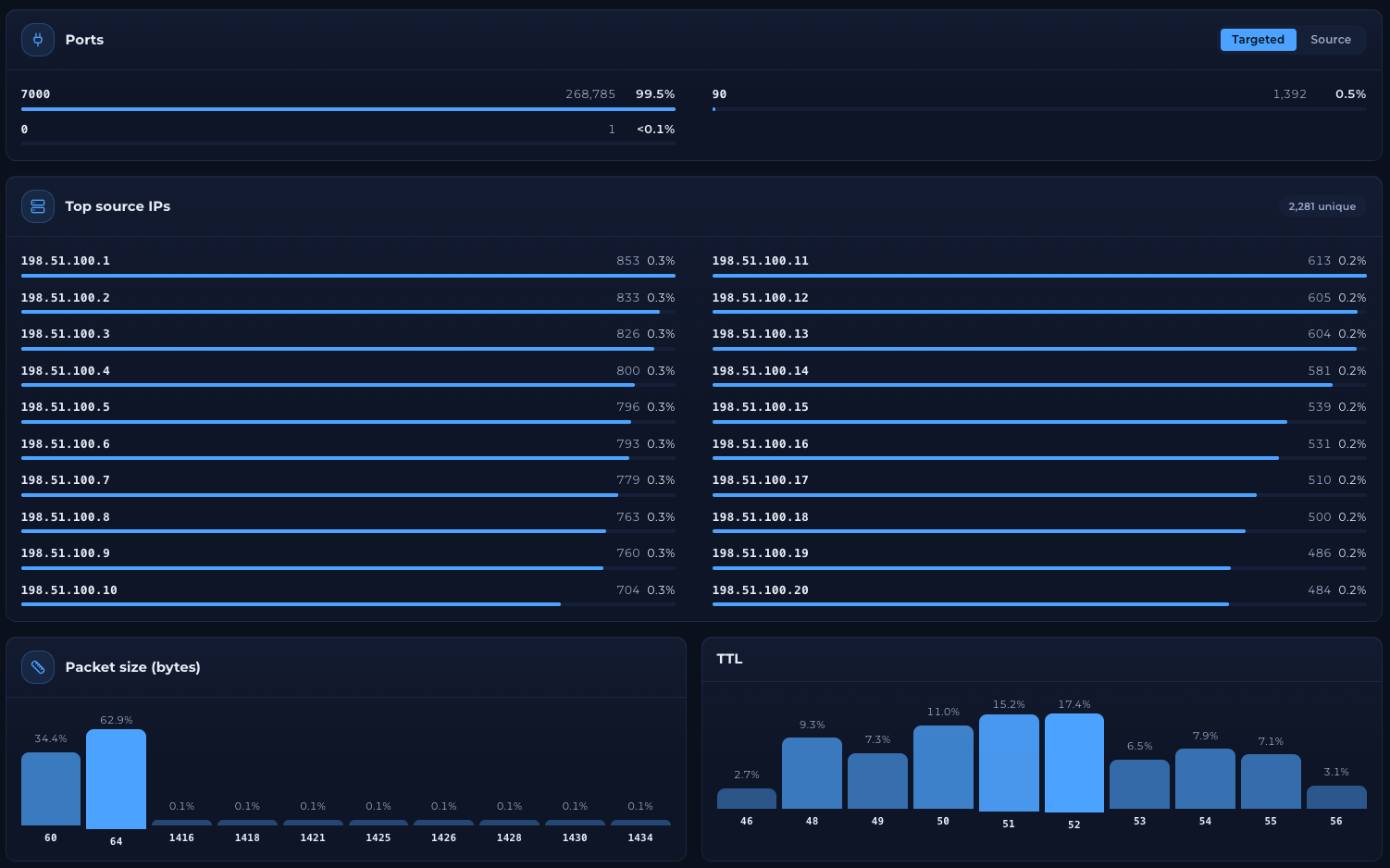Click the 99.5% share for port 7000

click(x=656, y=94)
